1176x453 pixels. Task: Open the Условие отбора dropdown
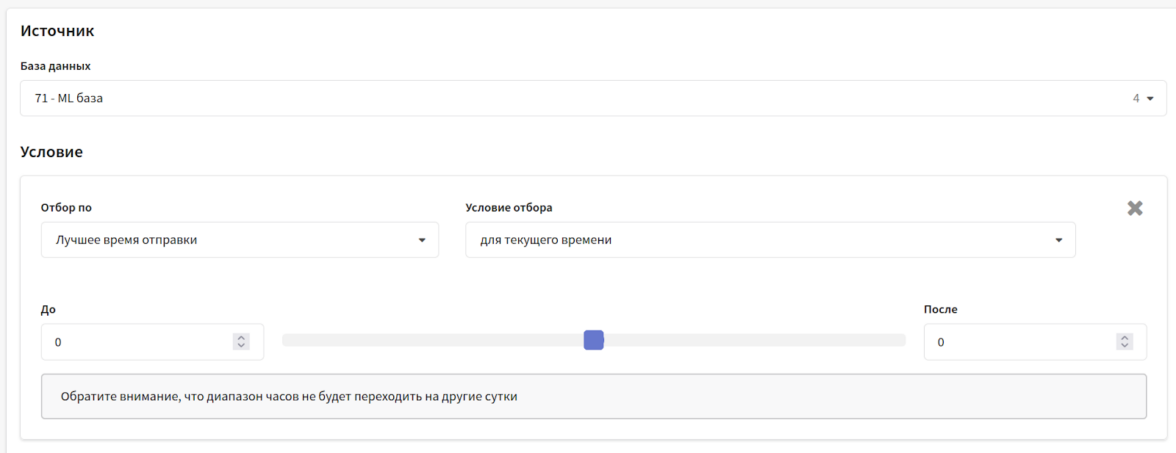pos(770,240)
